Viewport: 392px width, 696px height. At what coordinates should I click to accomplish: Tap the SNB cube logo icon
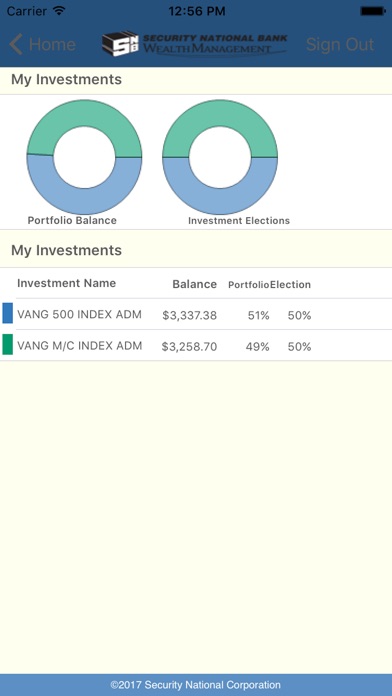click(x=120, y=44)
